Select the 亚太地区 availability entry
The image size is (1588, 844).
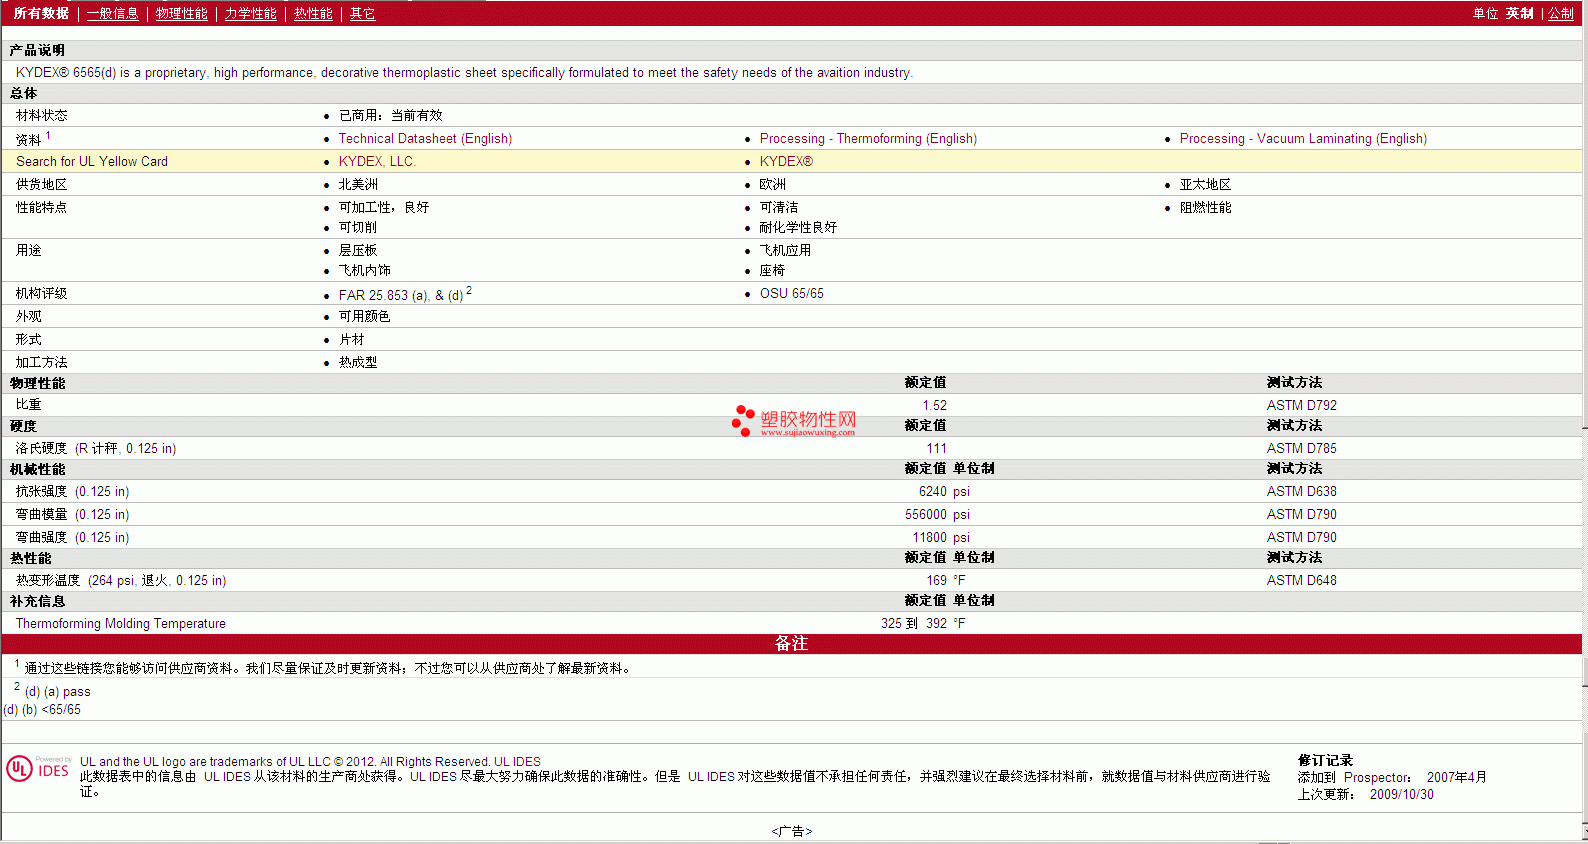1205,185
